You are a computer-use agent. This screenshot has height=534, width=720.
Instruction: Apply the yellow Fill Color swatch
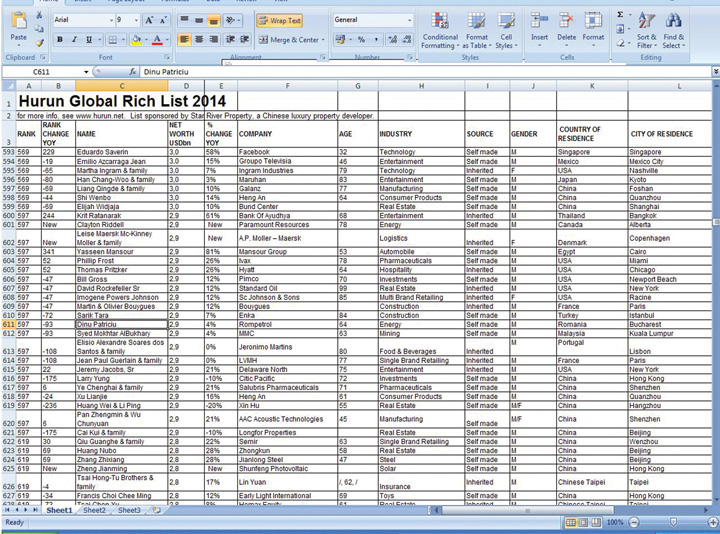tap(136, 40)
